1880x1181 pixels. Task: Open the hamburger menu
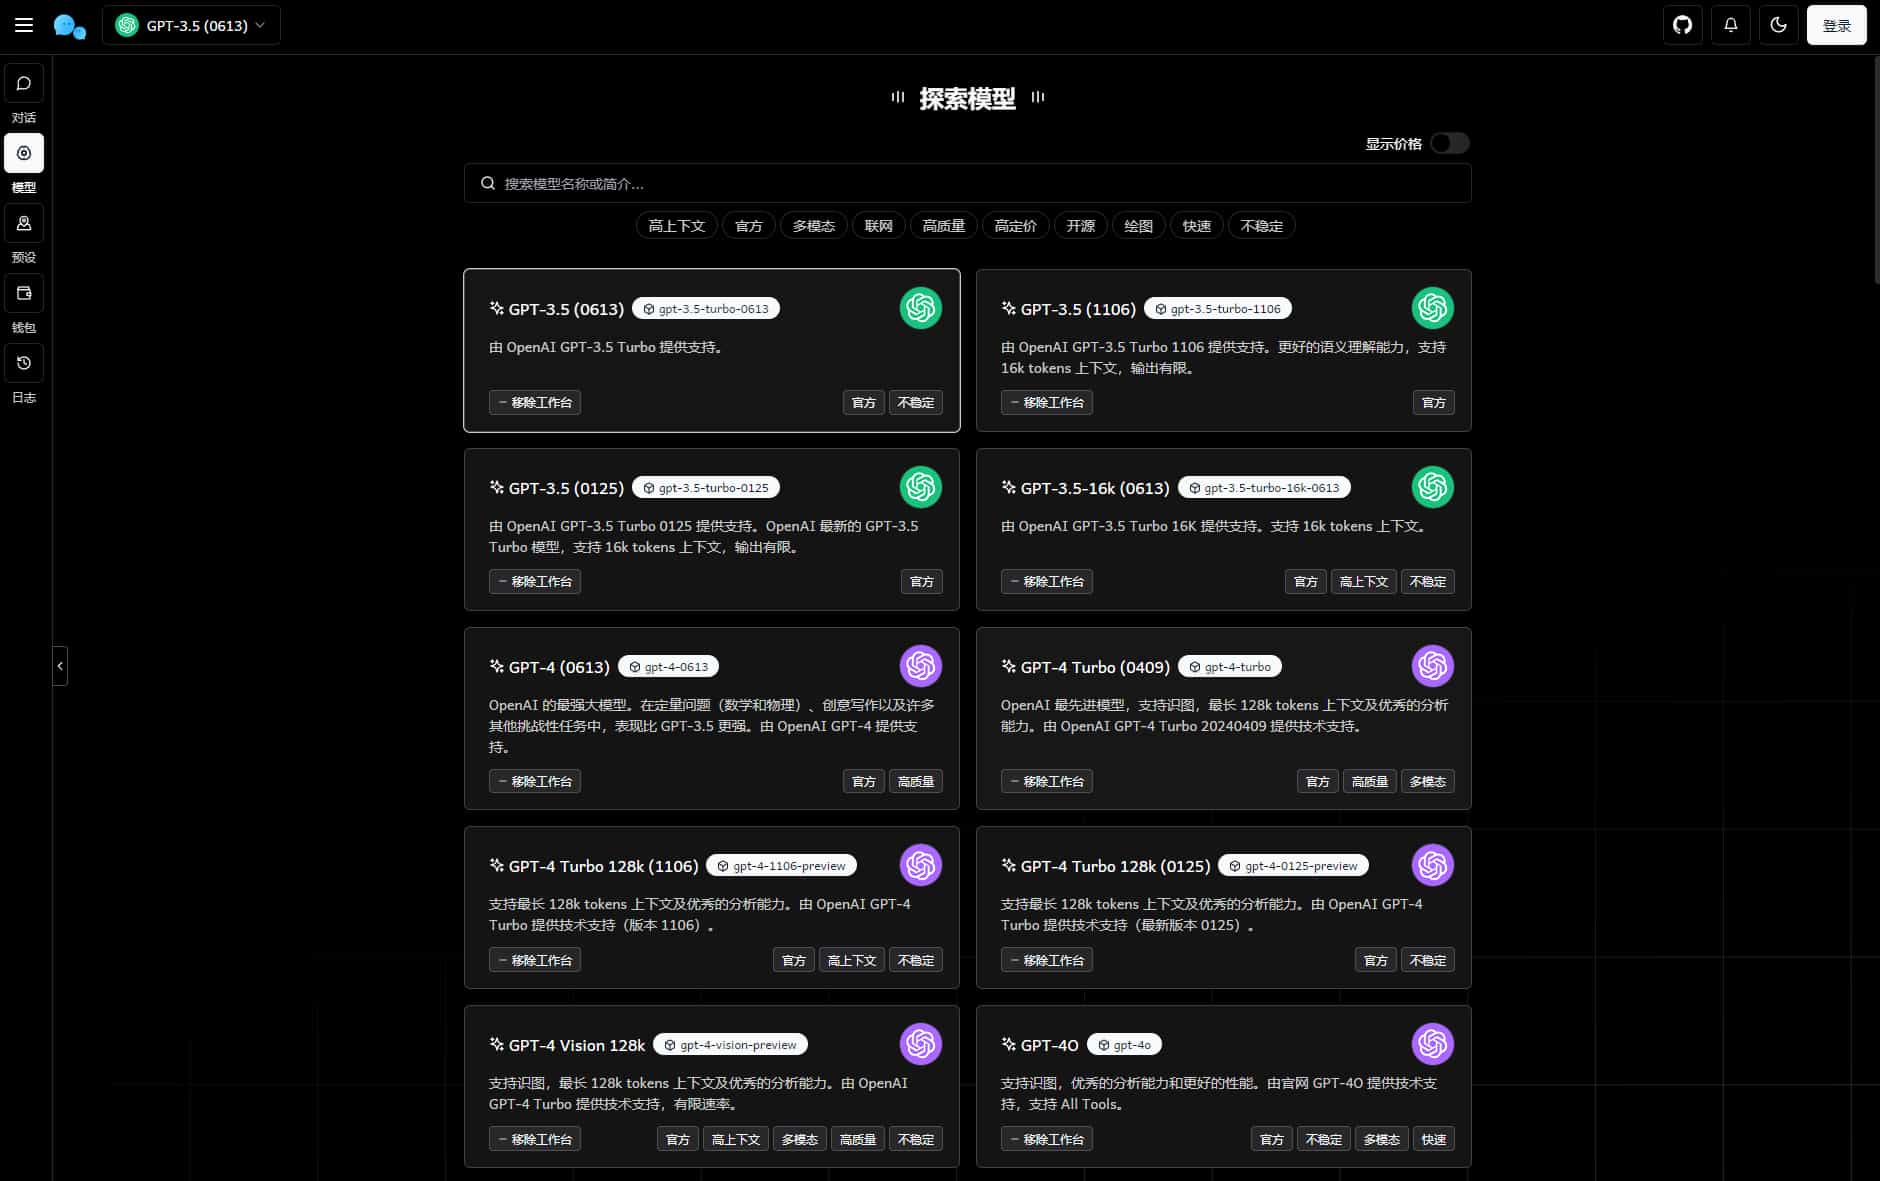pos(24,25)
